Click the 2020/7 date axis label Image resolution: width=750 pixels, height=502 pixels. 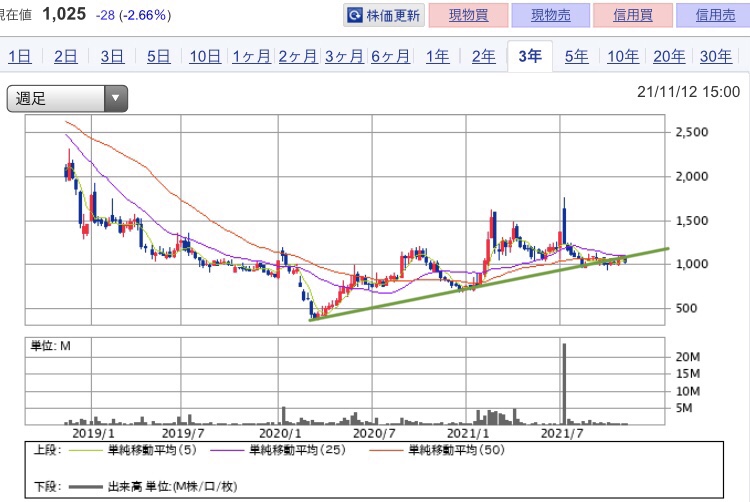374,434
